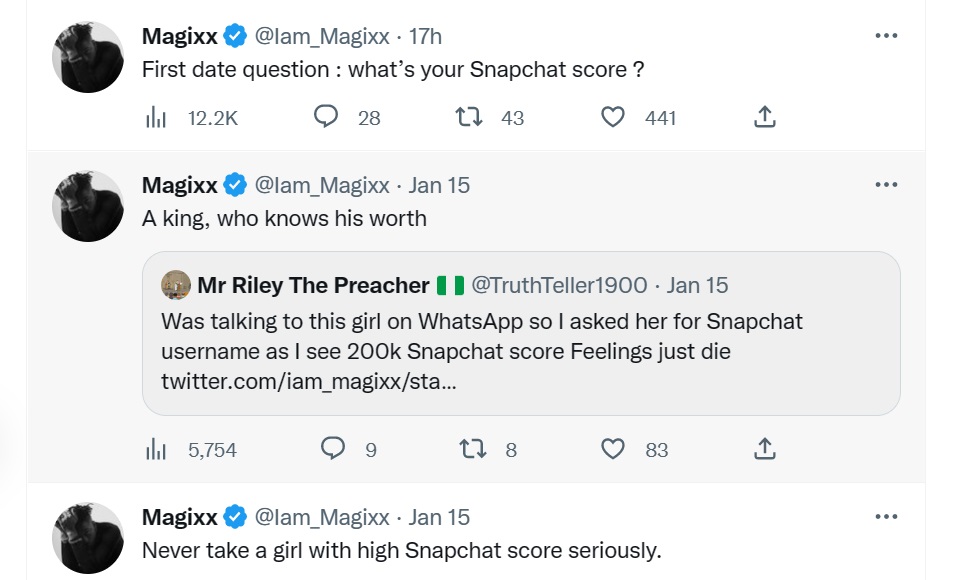
Task: Open more options on the "Never take a girl" tweet
Action: point(886,517)
